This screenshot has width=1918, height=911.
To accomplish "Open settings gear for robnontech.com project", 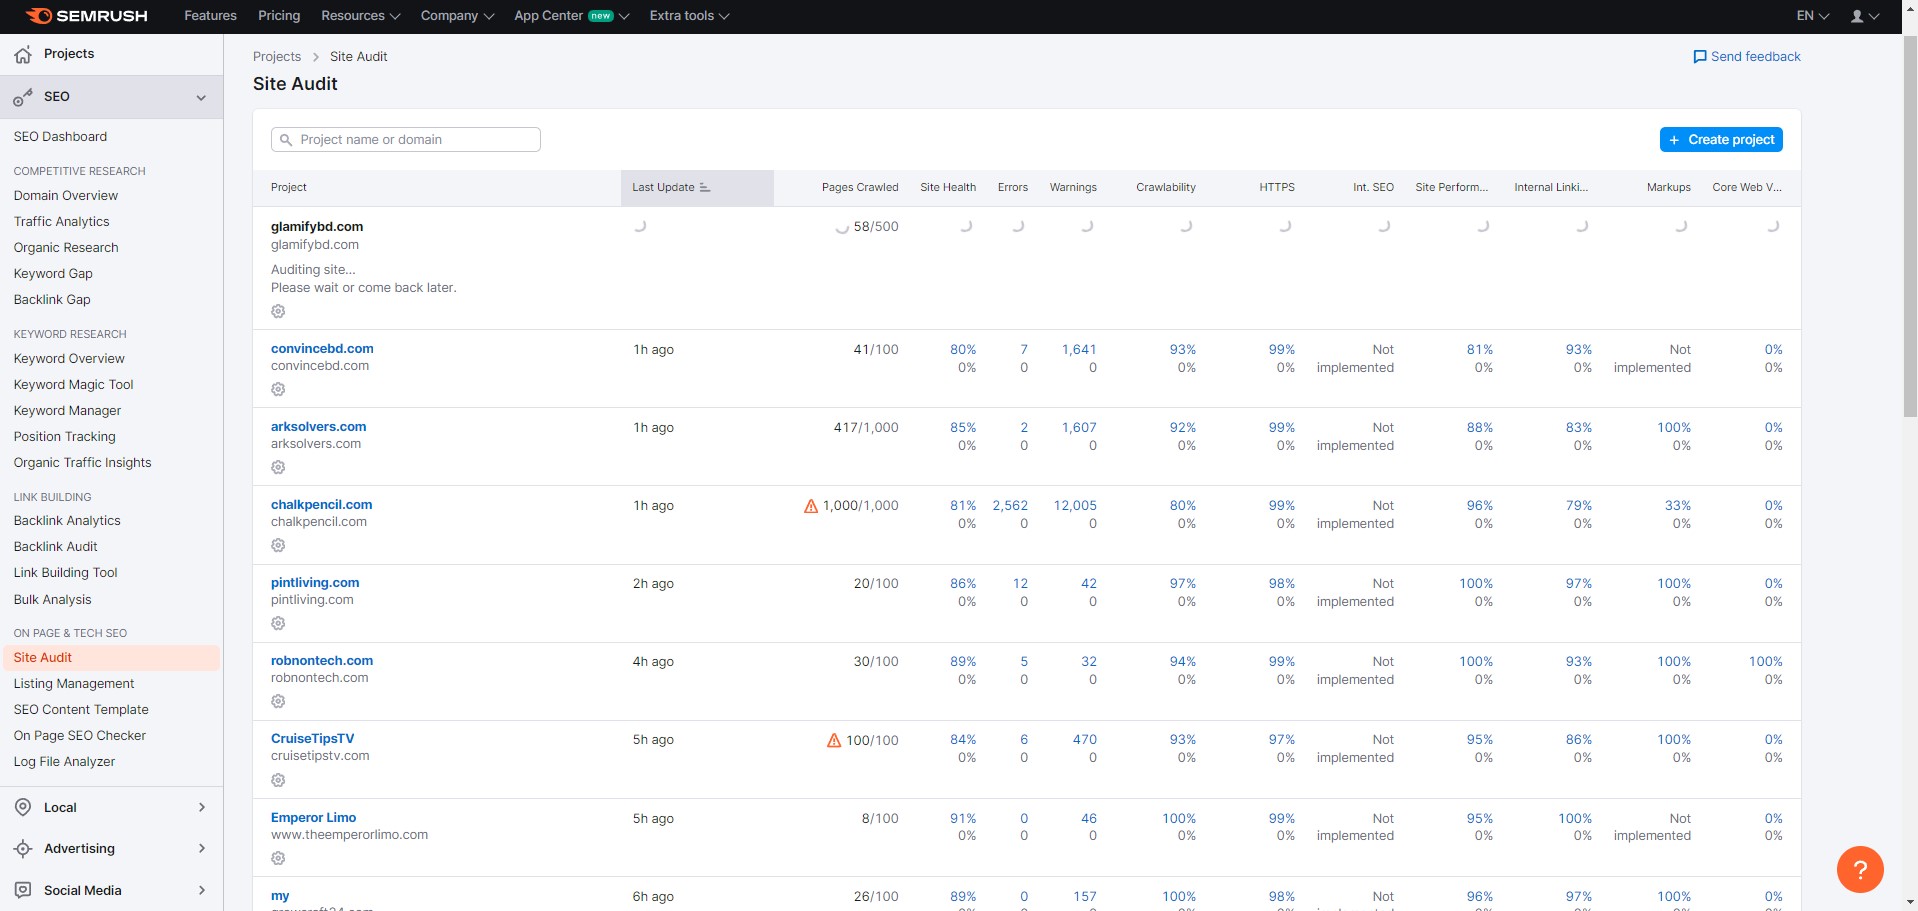I will tap(278, 701).
